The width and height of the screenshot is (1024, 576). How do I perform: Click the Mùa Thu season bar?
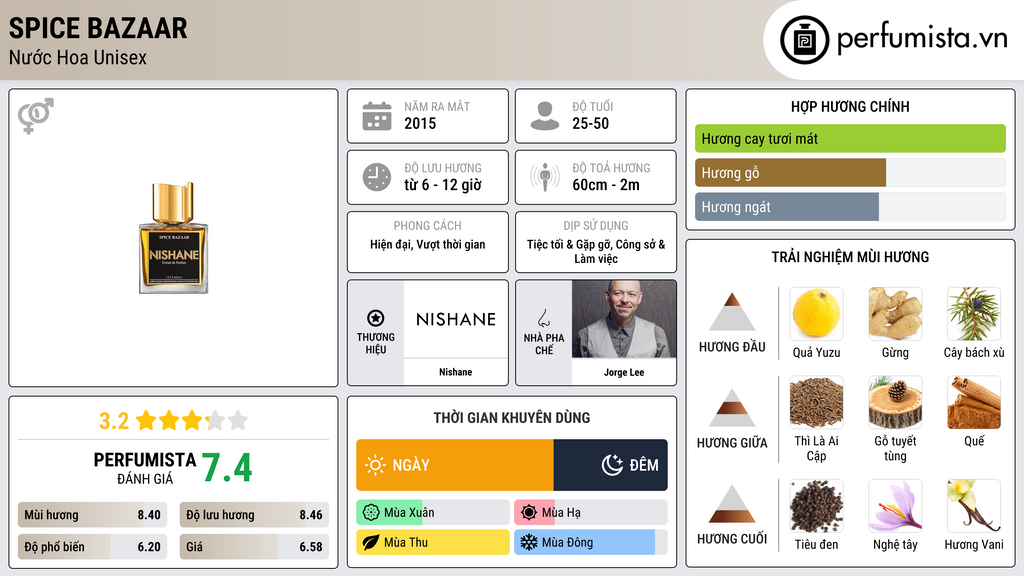click(433, 542)
